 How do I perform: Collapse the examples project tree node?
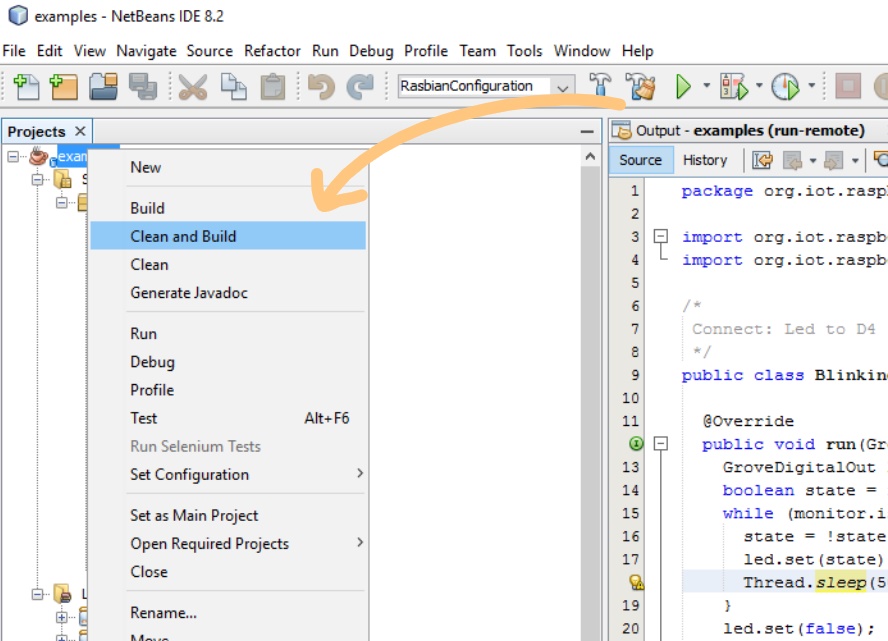click(x=12, y=156)
